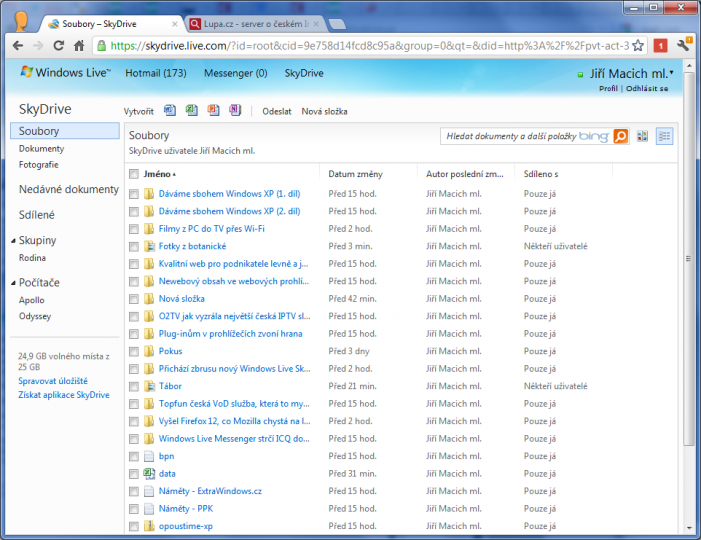Viewport: 701px width, 540px height.
Task: Create a new OneNote notebook
Action: pos(235,110)
